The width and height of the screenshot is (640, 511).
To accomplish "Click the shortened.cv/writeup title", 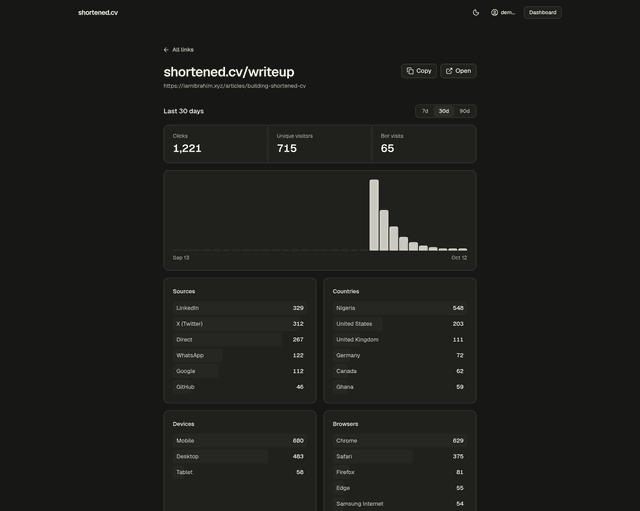I will (229, 72).
